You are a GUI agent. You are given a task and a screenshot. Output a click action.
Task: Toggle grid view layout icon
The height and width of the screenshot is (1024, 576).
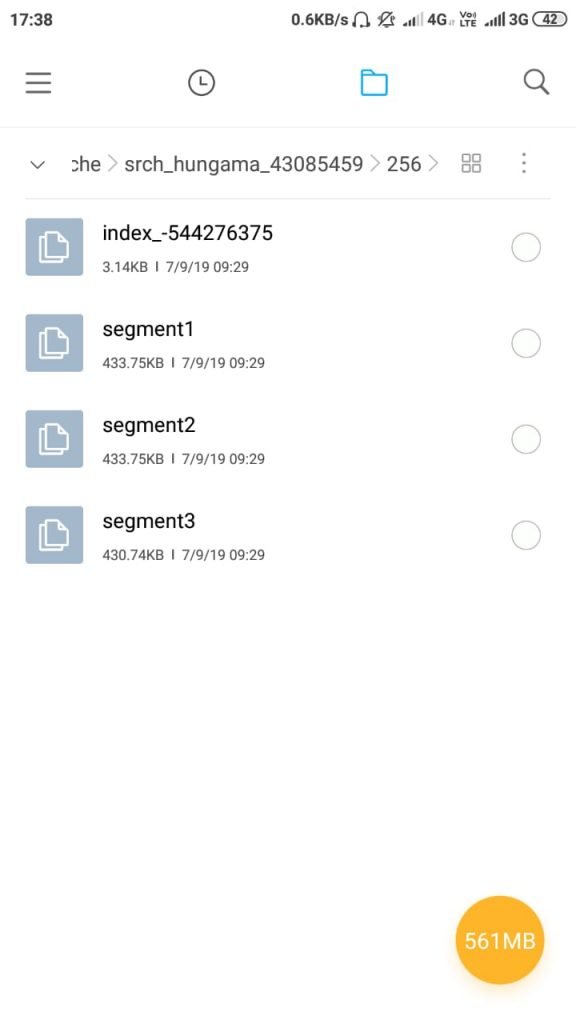[471, 163]
